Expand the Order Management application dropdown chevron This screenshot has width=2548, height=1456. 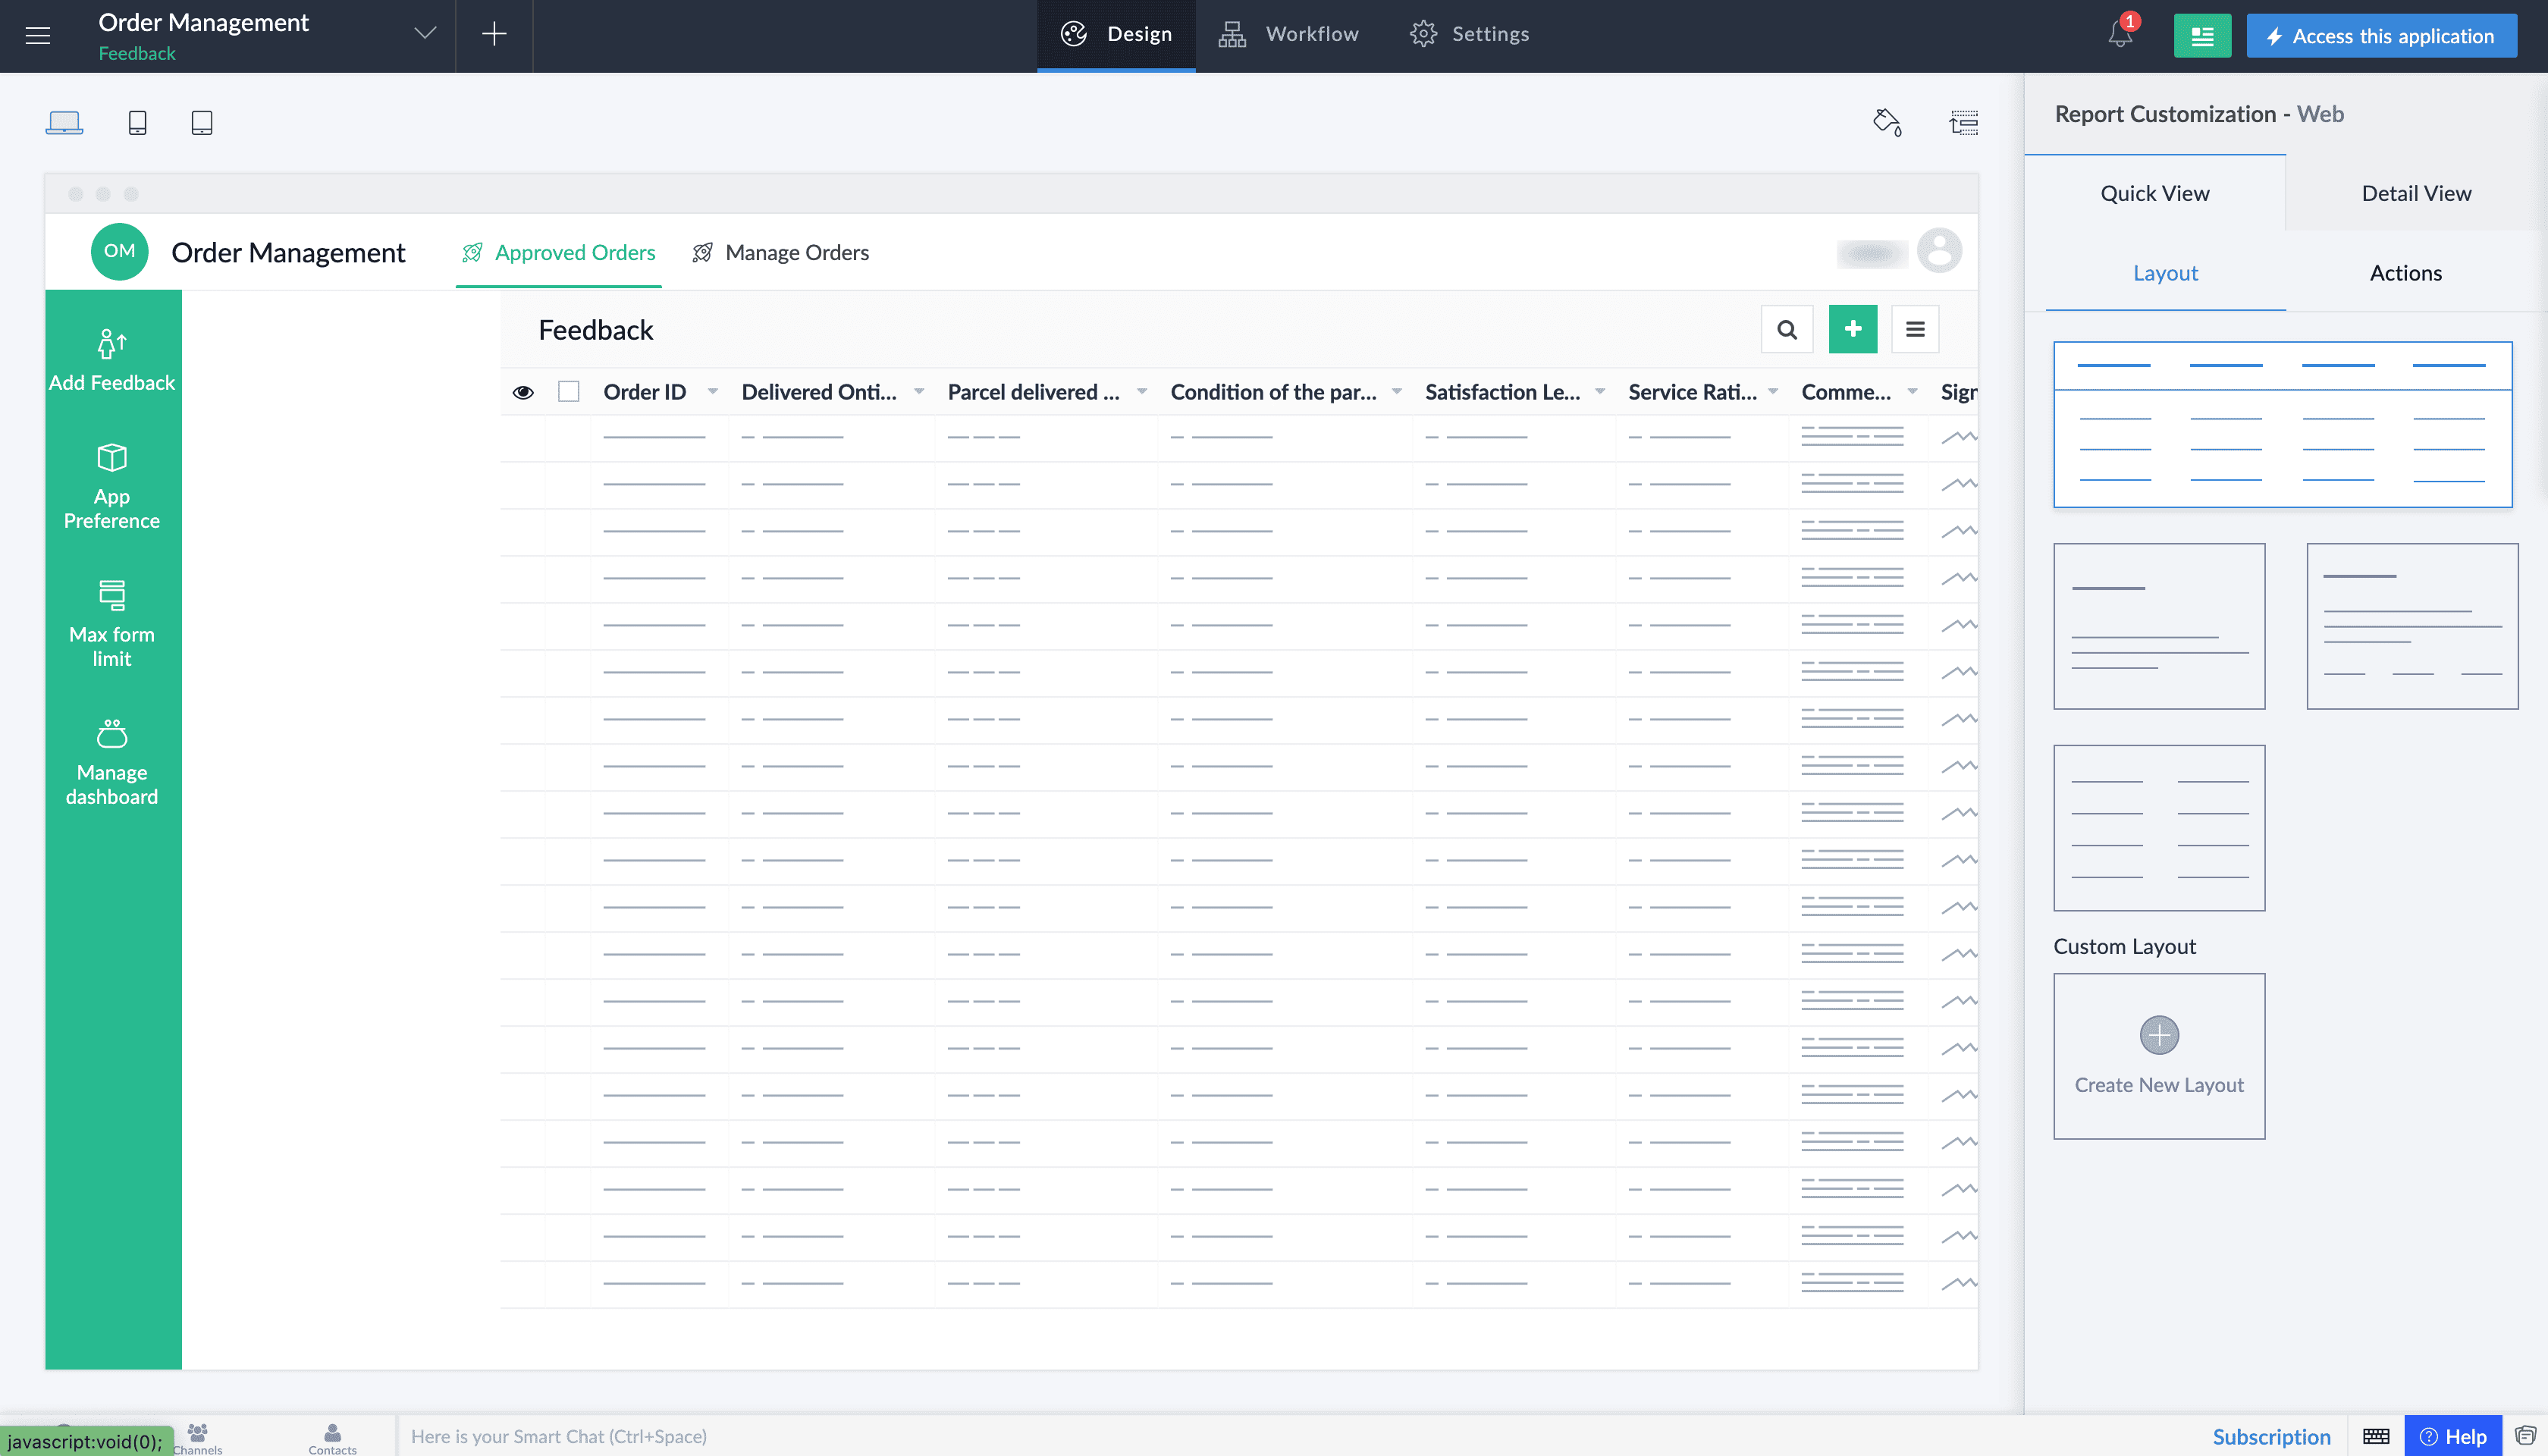425,34
